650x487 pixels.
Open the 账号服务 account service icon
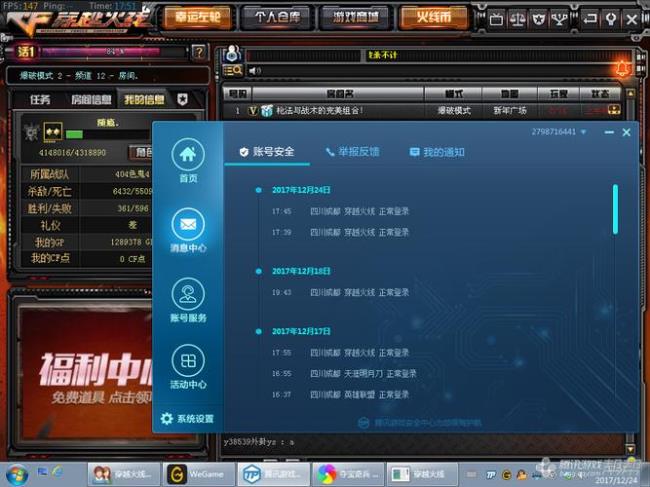188,294
